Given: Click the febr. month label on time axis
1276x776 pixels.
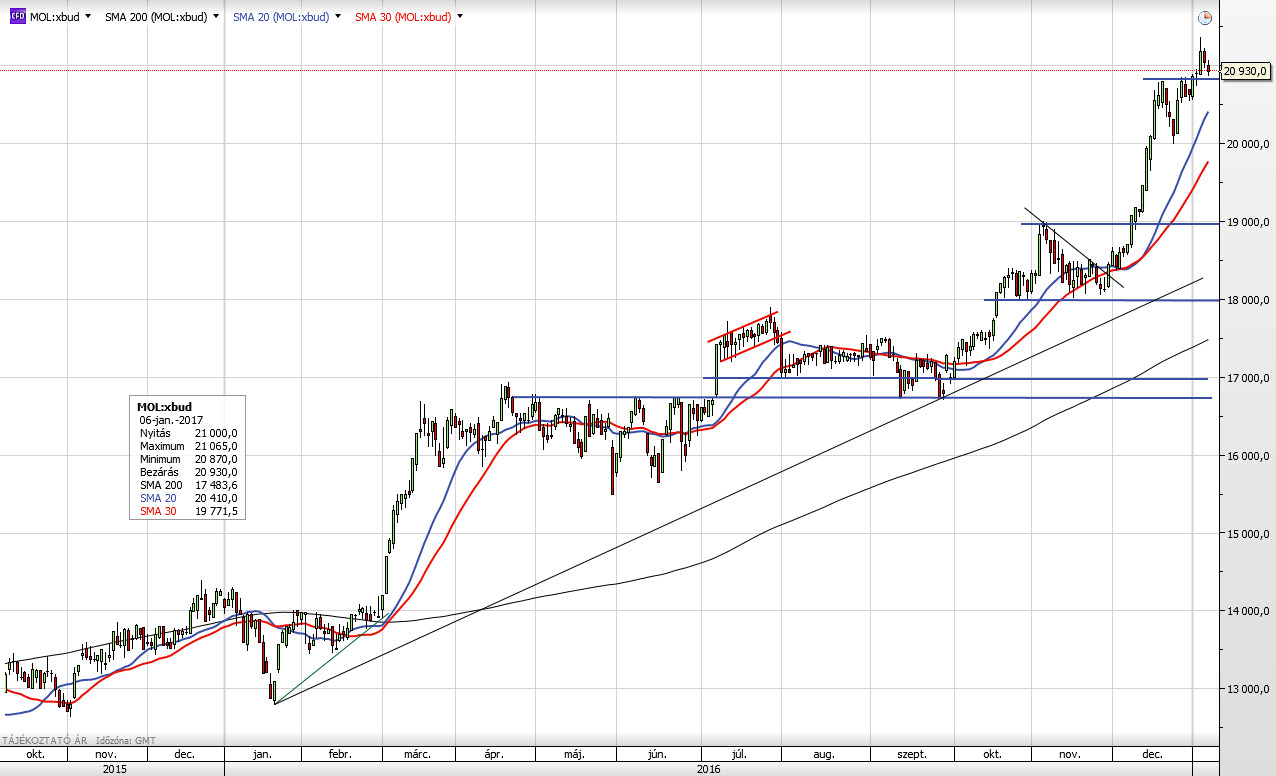Looking at the screenshot, I should click(x=341, y=754).
